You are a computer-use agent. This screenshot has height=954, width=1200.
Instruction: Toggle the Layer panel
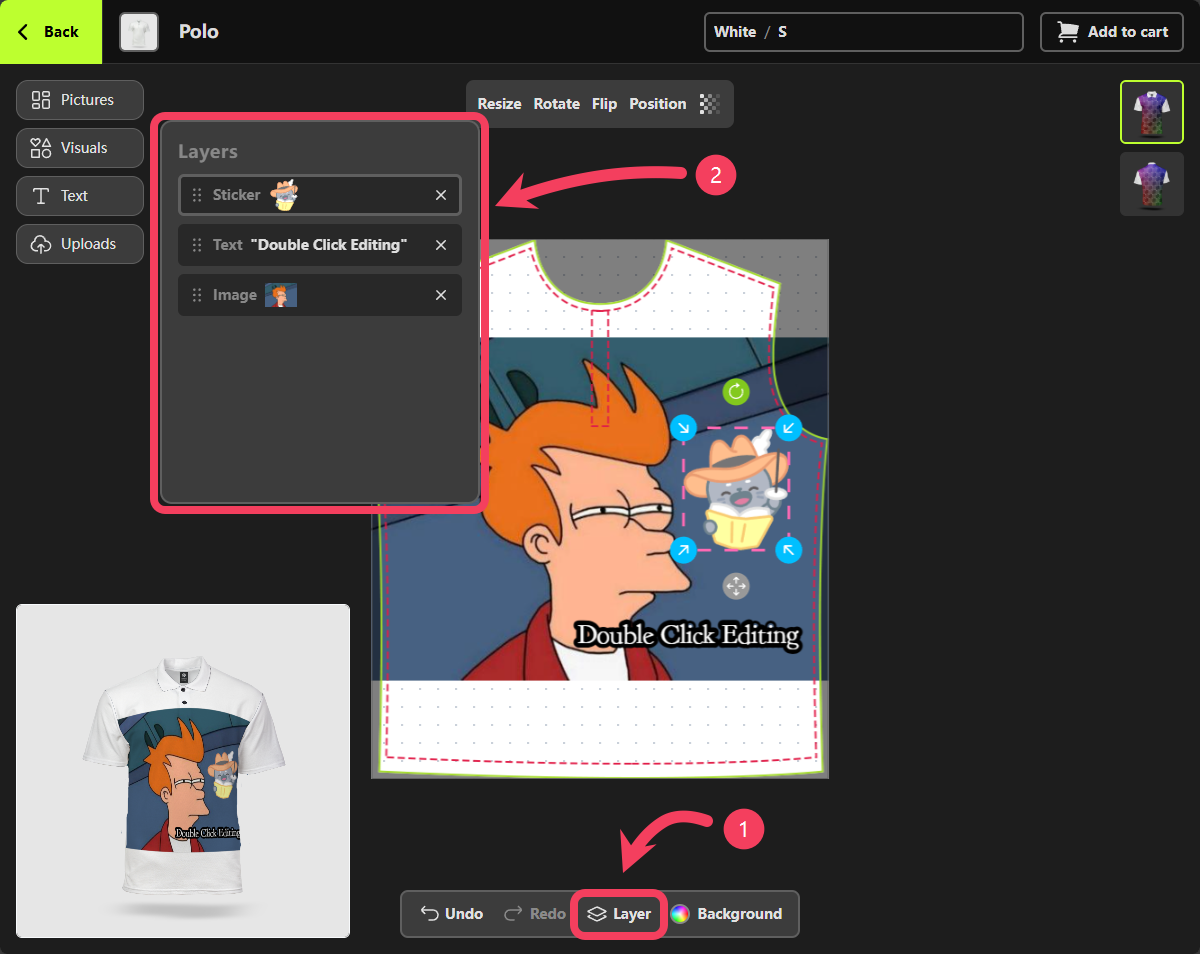tap(619, 914)
